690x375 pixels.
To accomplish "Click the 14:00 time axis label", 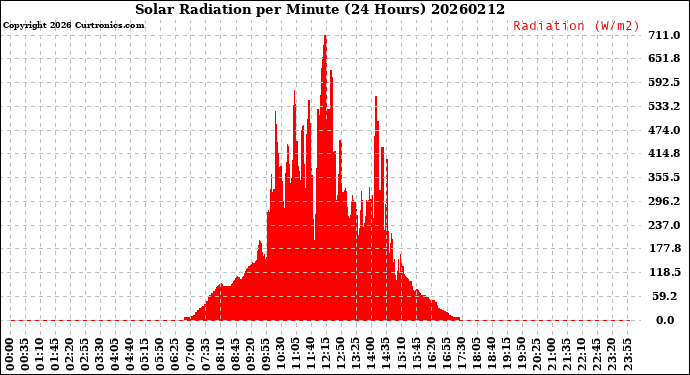I will click(371, 355).
